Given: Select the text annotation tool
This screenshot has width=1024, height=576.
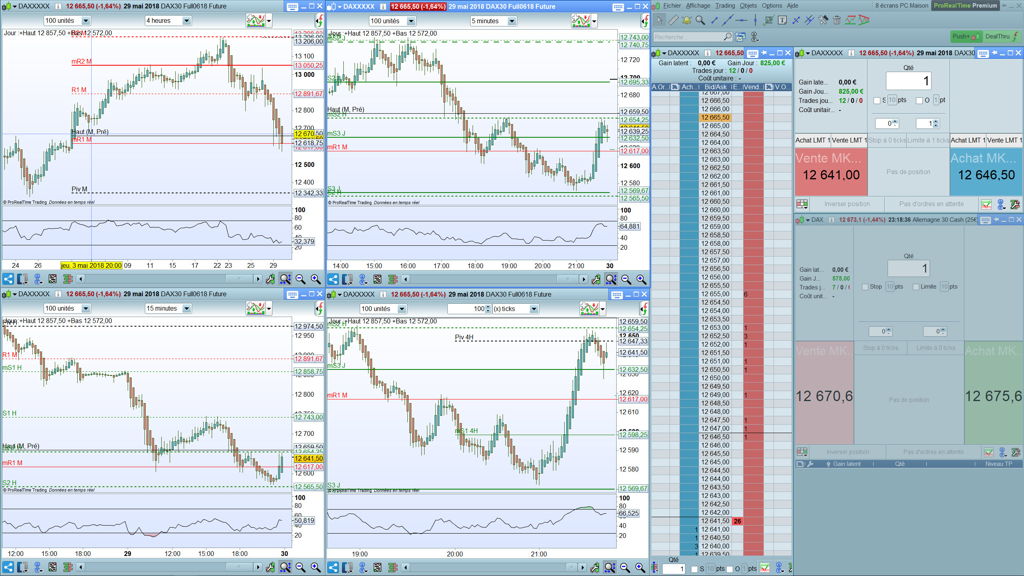Looking at the screenshot, I should (x=782, y=20).
